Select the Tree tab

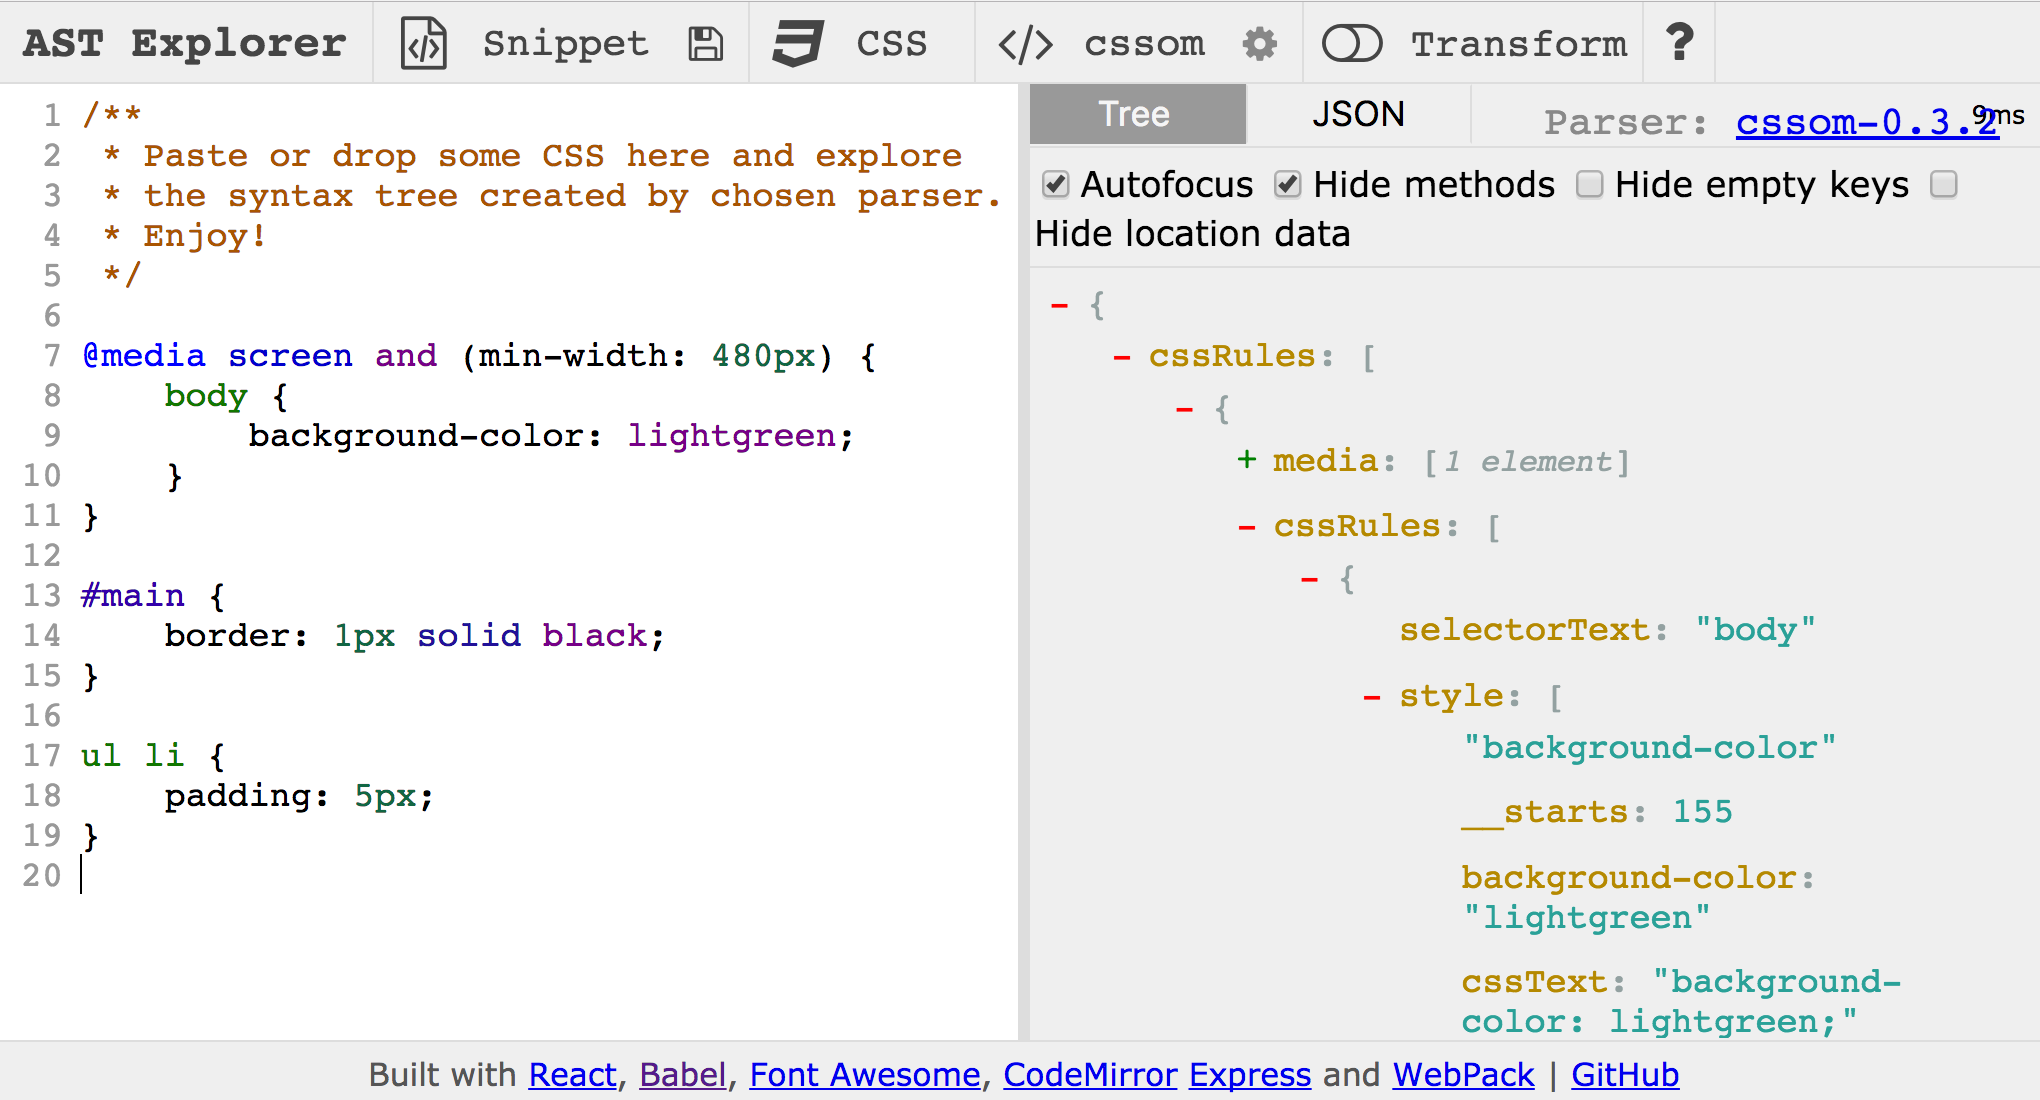[x=1137, y=115]
